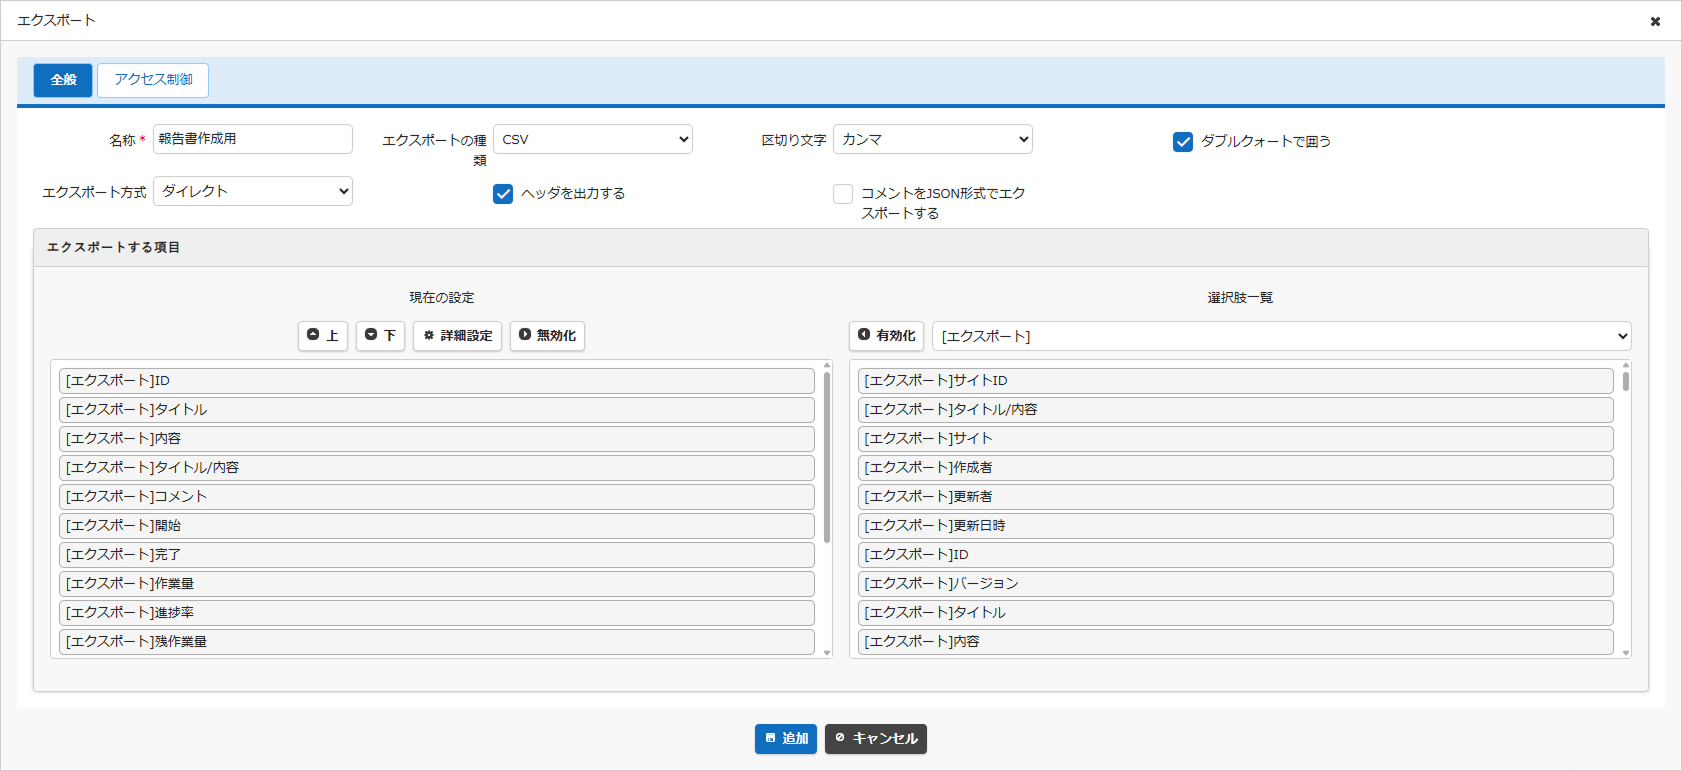Select [エクスポート]残作業量 in current settings
Viewport: 1682px width, 771px height.
pyautogui.click(x=437, y=642)
